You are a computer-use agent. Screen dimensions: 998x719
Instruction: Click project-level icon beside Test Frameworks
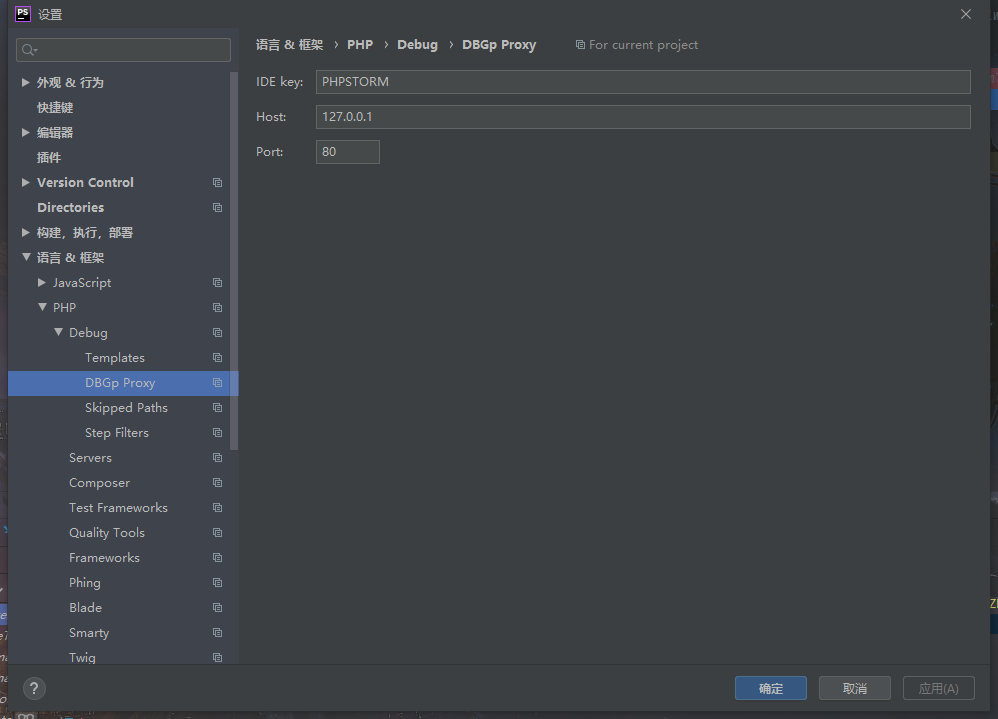217,508
